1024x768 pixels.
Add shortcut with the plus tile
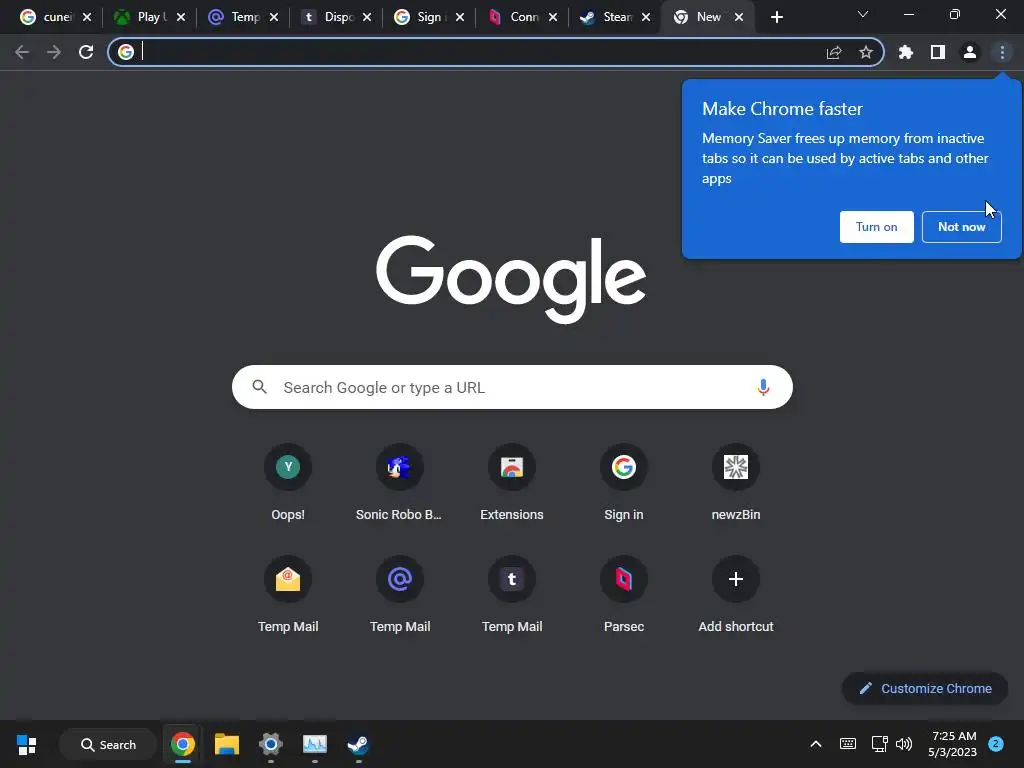point(736,595)
